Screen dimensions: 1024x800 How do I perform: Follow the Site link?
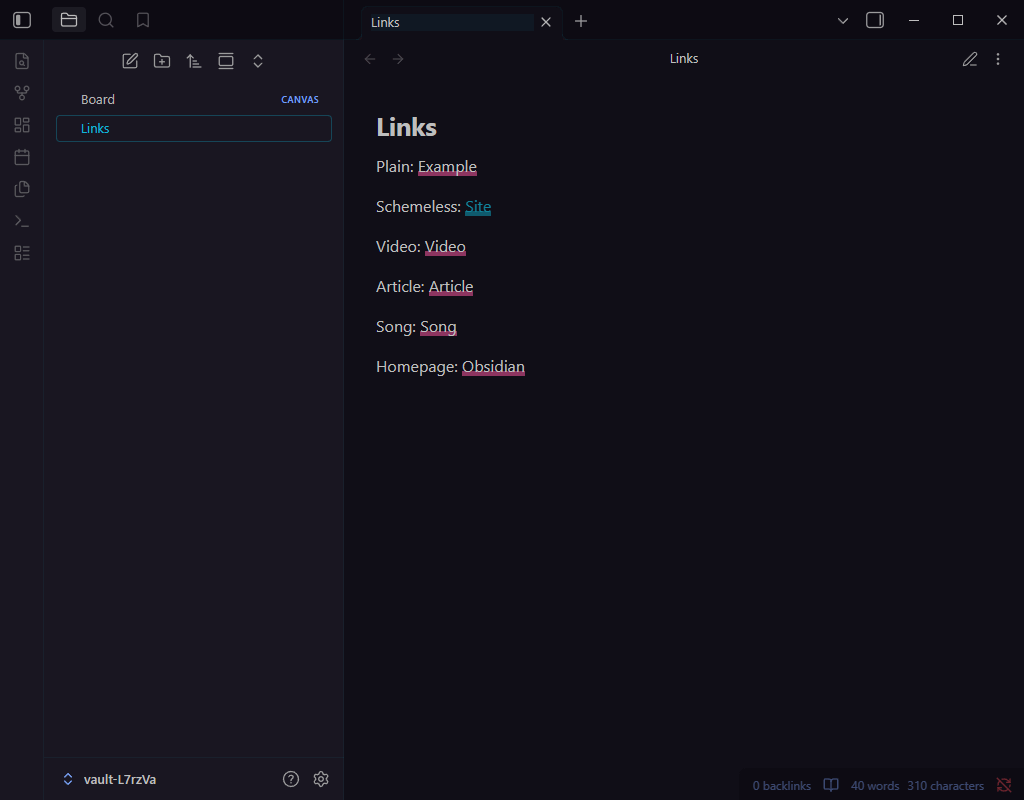(x=478, y=206)
